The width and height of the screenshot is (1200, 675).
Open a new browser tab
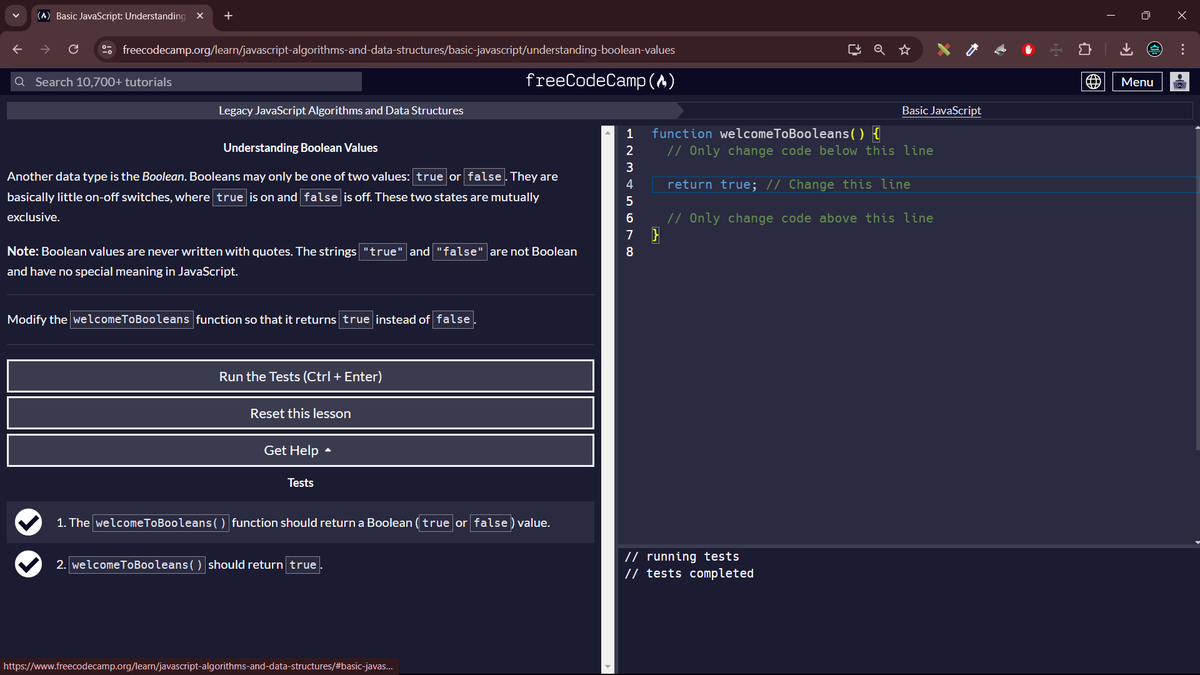click(x=229, y=16)
